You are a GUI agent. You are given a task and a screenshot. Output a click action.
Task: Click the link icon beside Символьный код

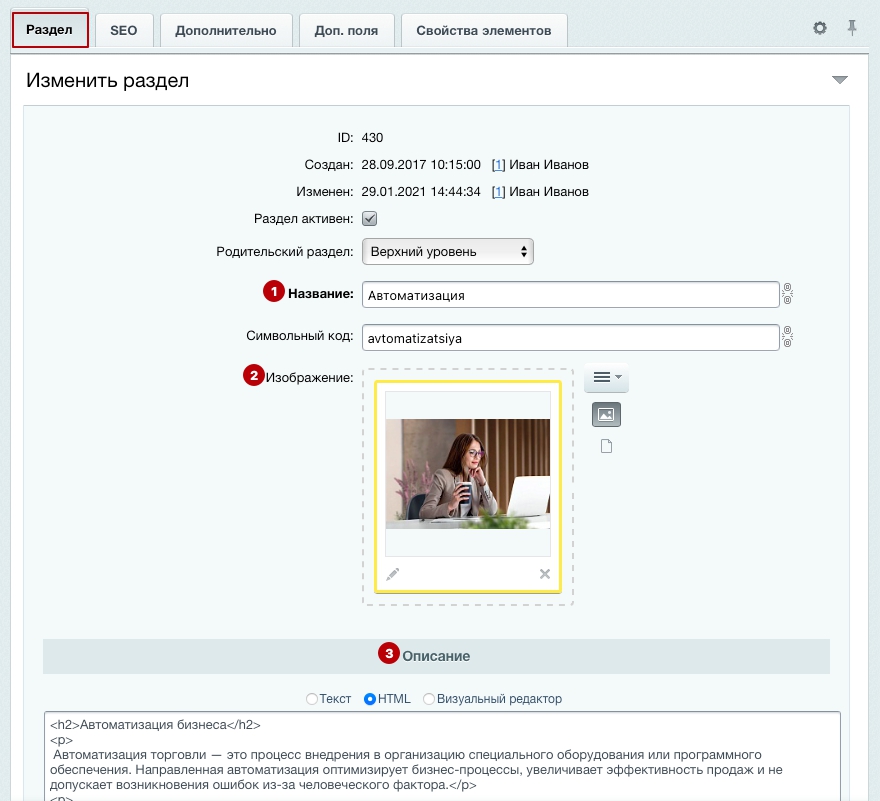click(787, 337)
